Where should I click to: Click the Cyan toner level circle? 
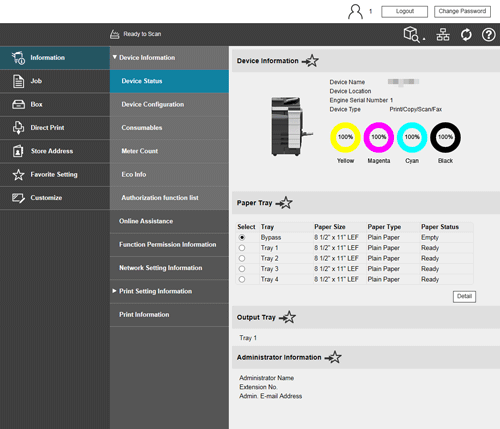pos(412,137)
